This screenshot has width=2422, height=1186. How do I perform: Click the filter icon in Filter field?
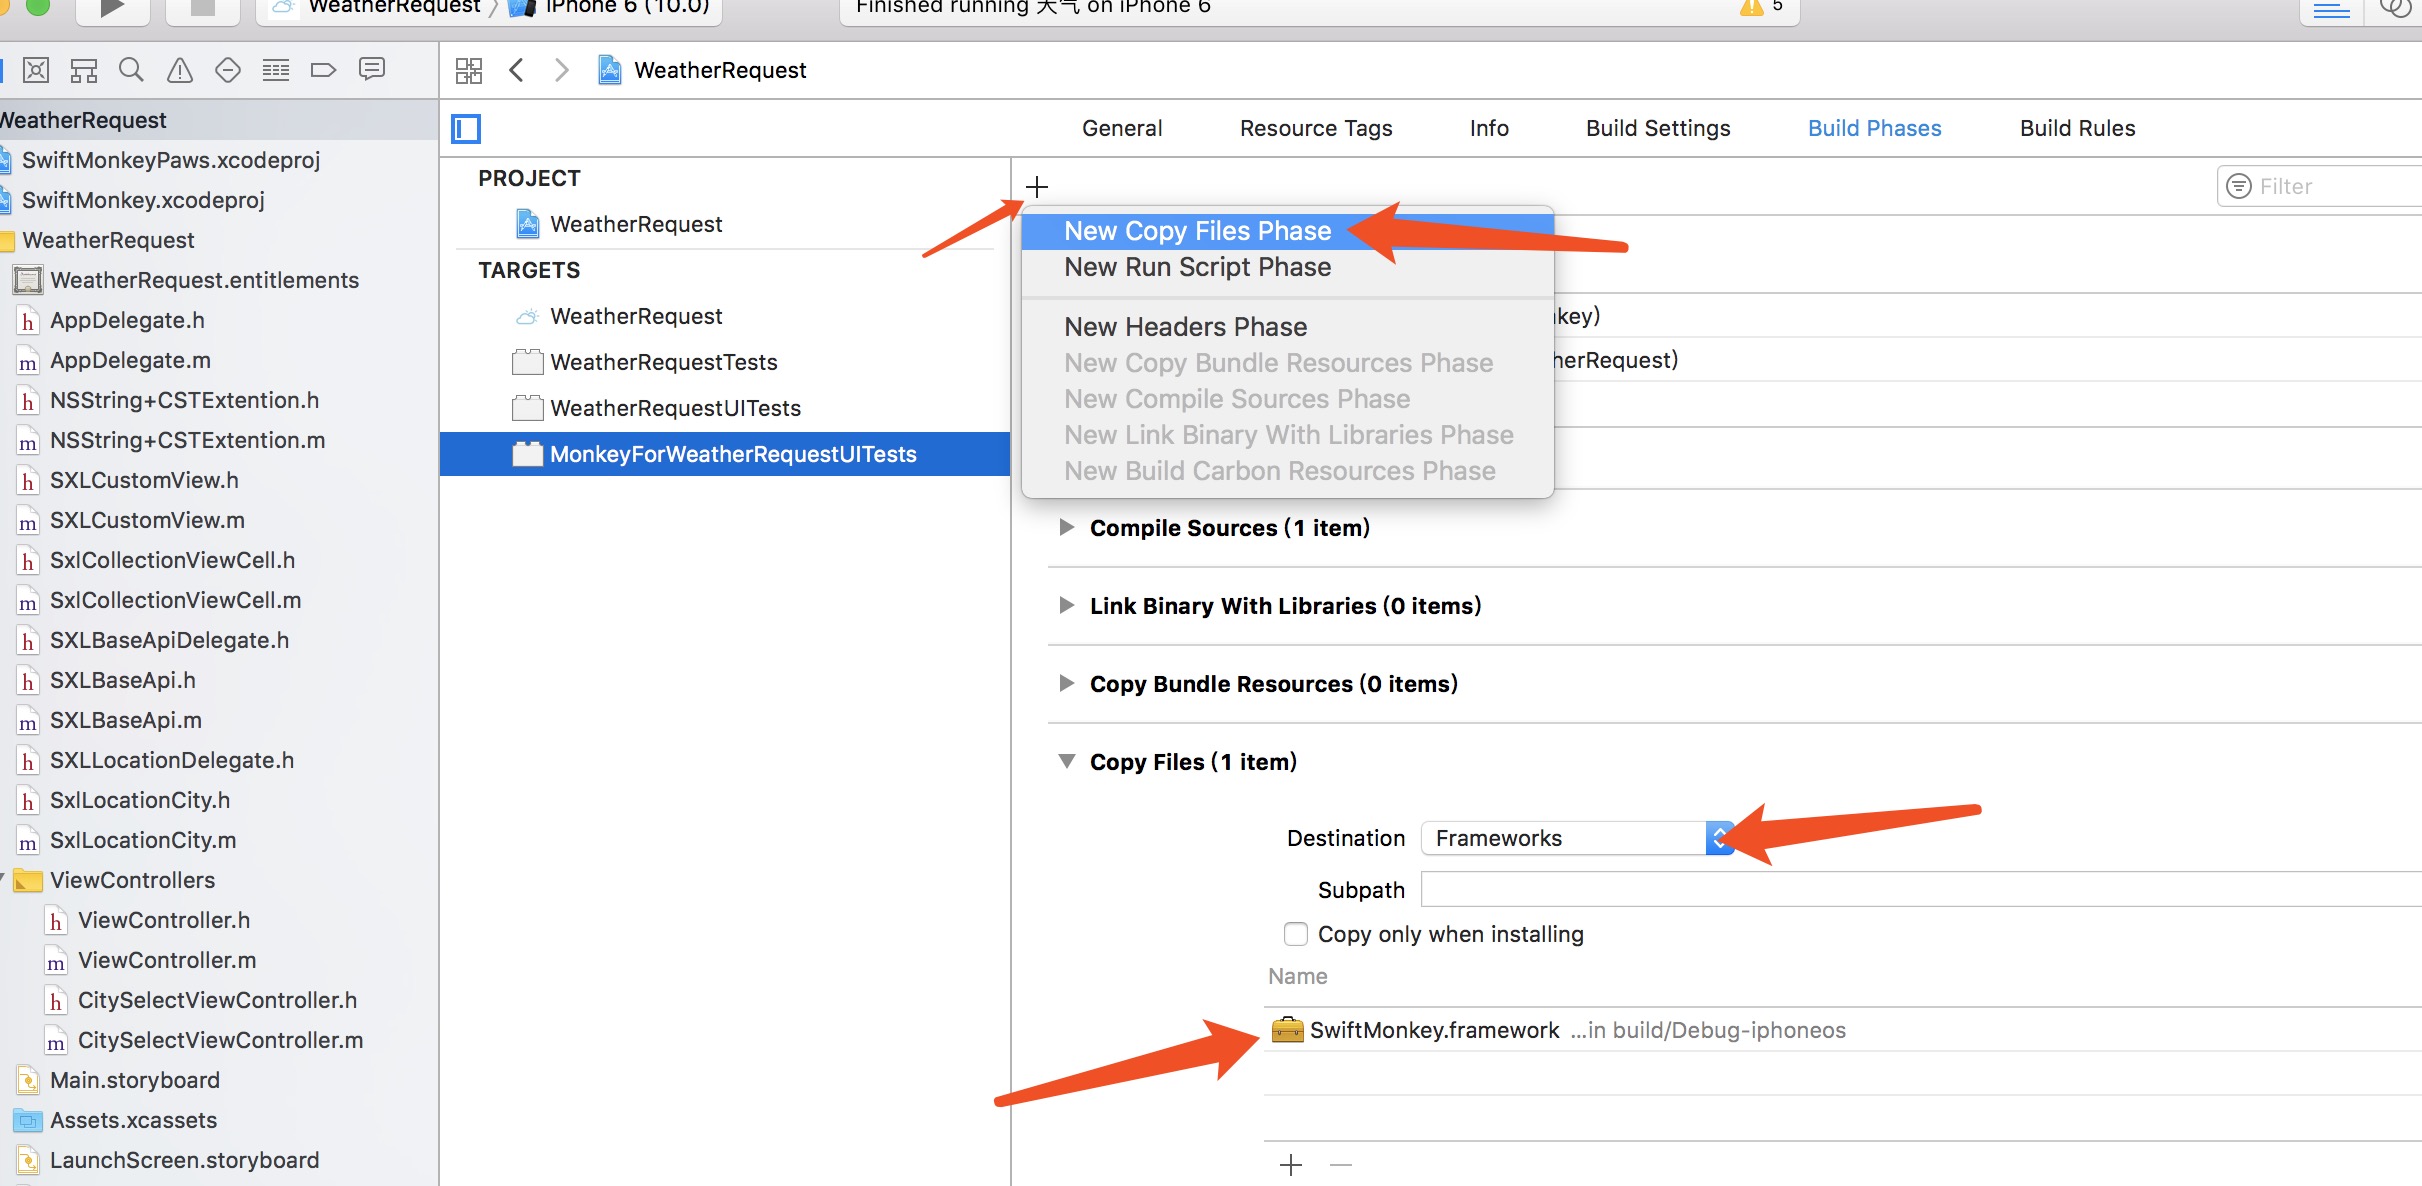[x=2239, y=186]
